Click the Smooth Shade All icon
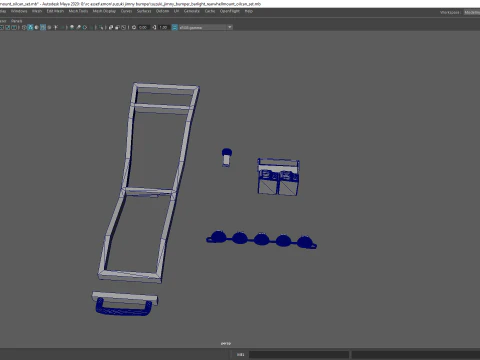The image size is (480, 360). (x=30, y=27)
